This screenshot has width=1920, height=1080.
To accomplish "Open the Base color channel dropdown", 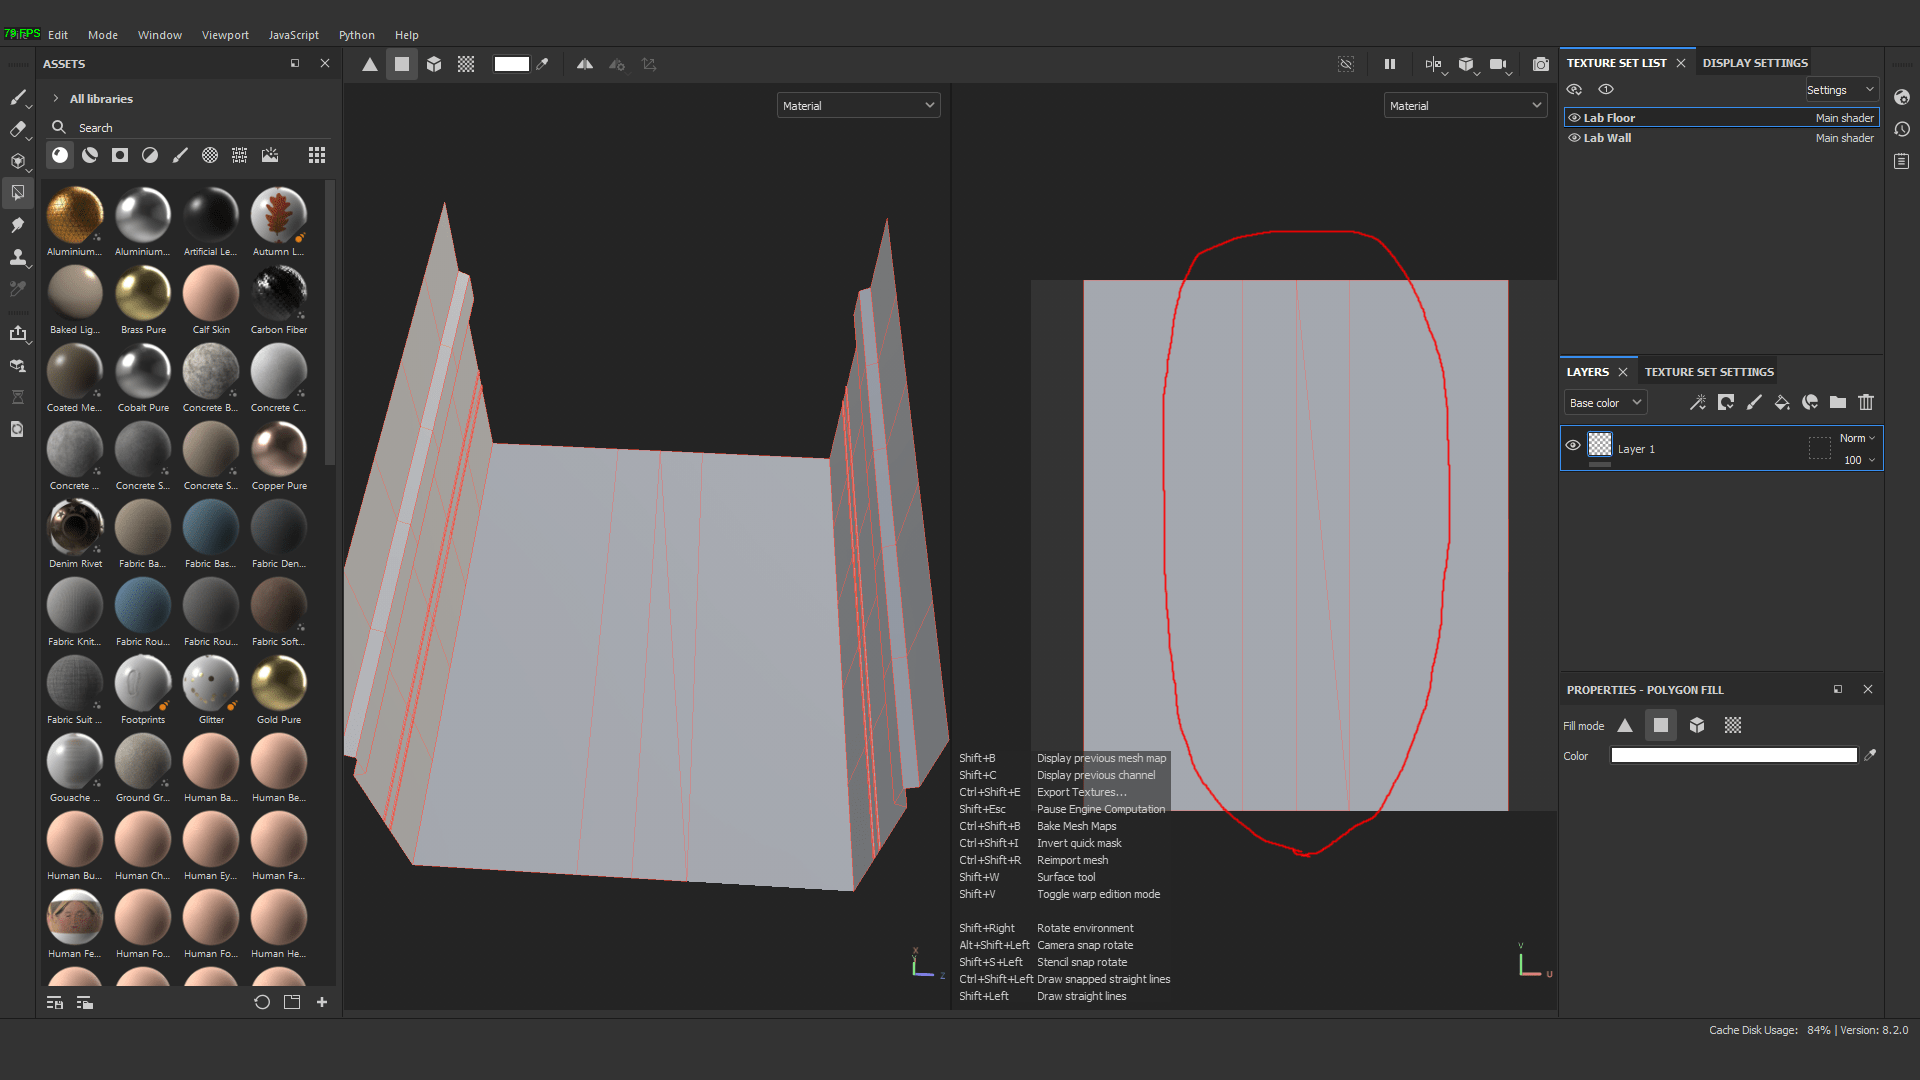I will 1604,402.
